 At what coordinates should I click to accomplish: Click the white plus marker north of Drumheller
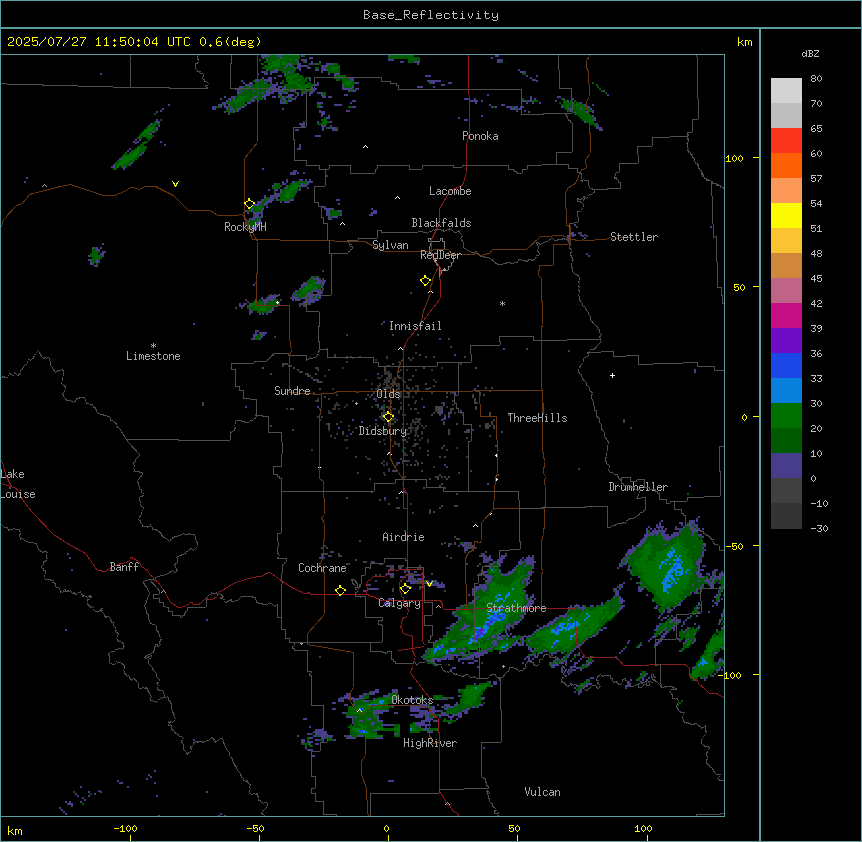tap(612, 375)
